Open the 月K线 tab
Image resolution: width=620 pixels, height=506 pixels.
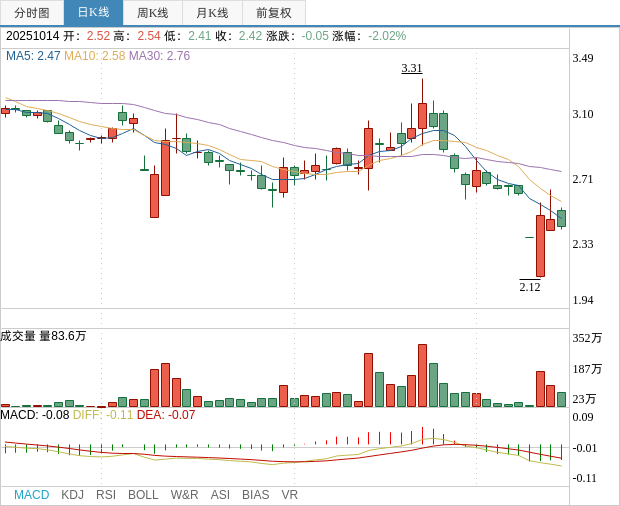point(212,13)
